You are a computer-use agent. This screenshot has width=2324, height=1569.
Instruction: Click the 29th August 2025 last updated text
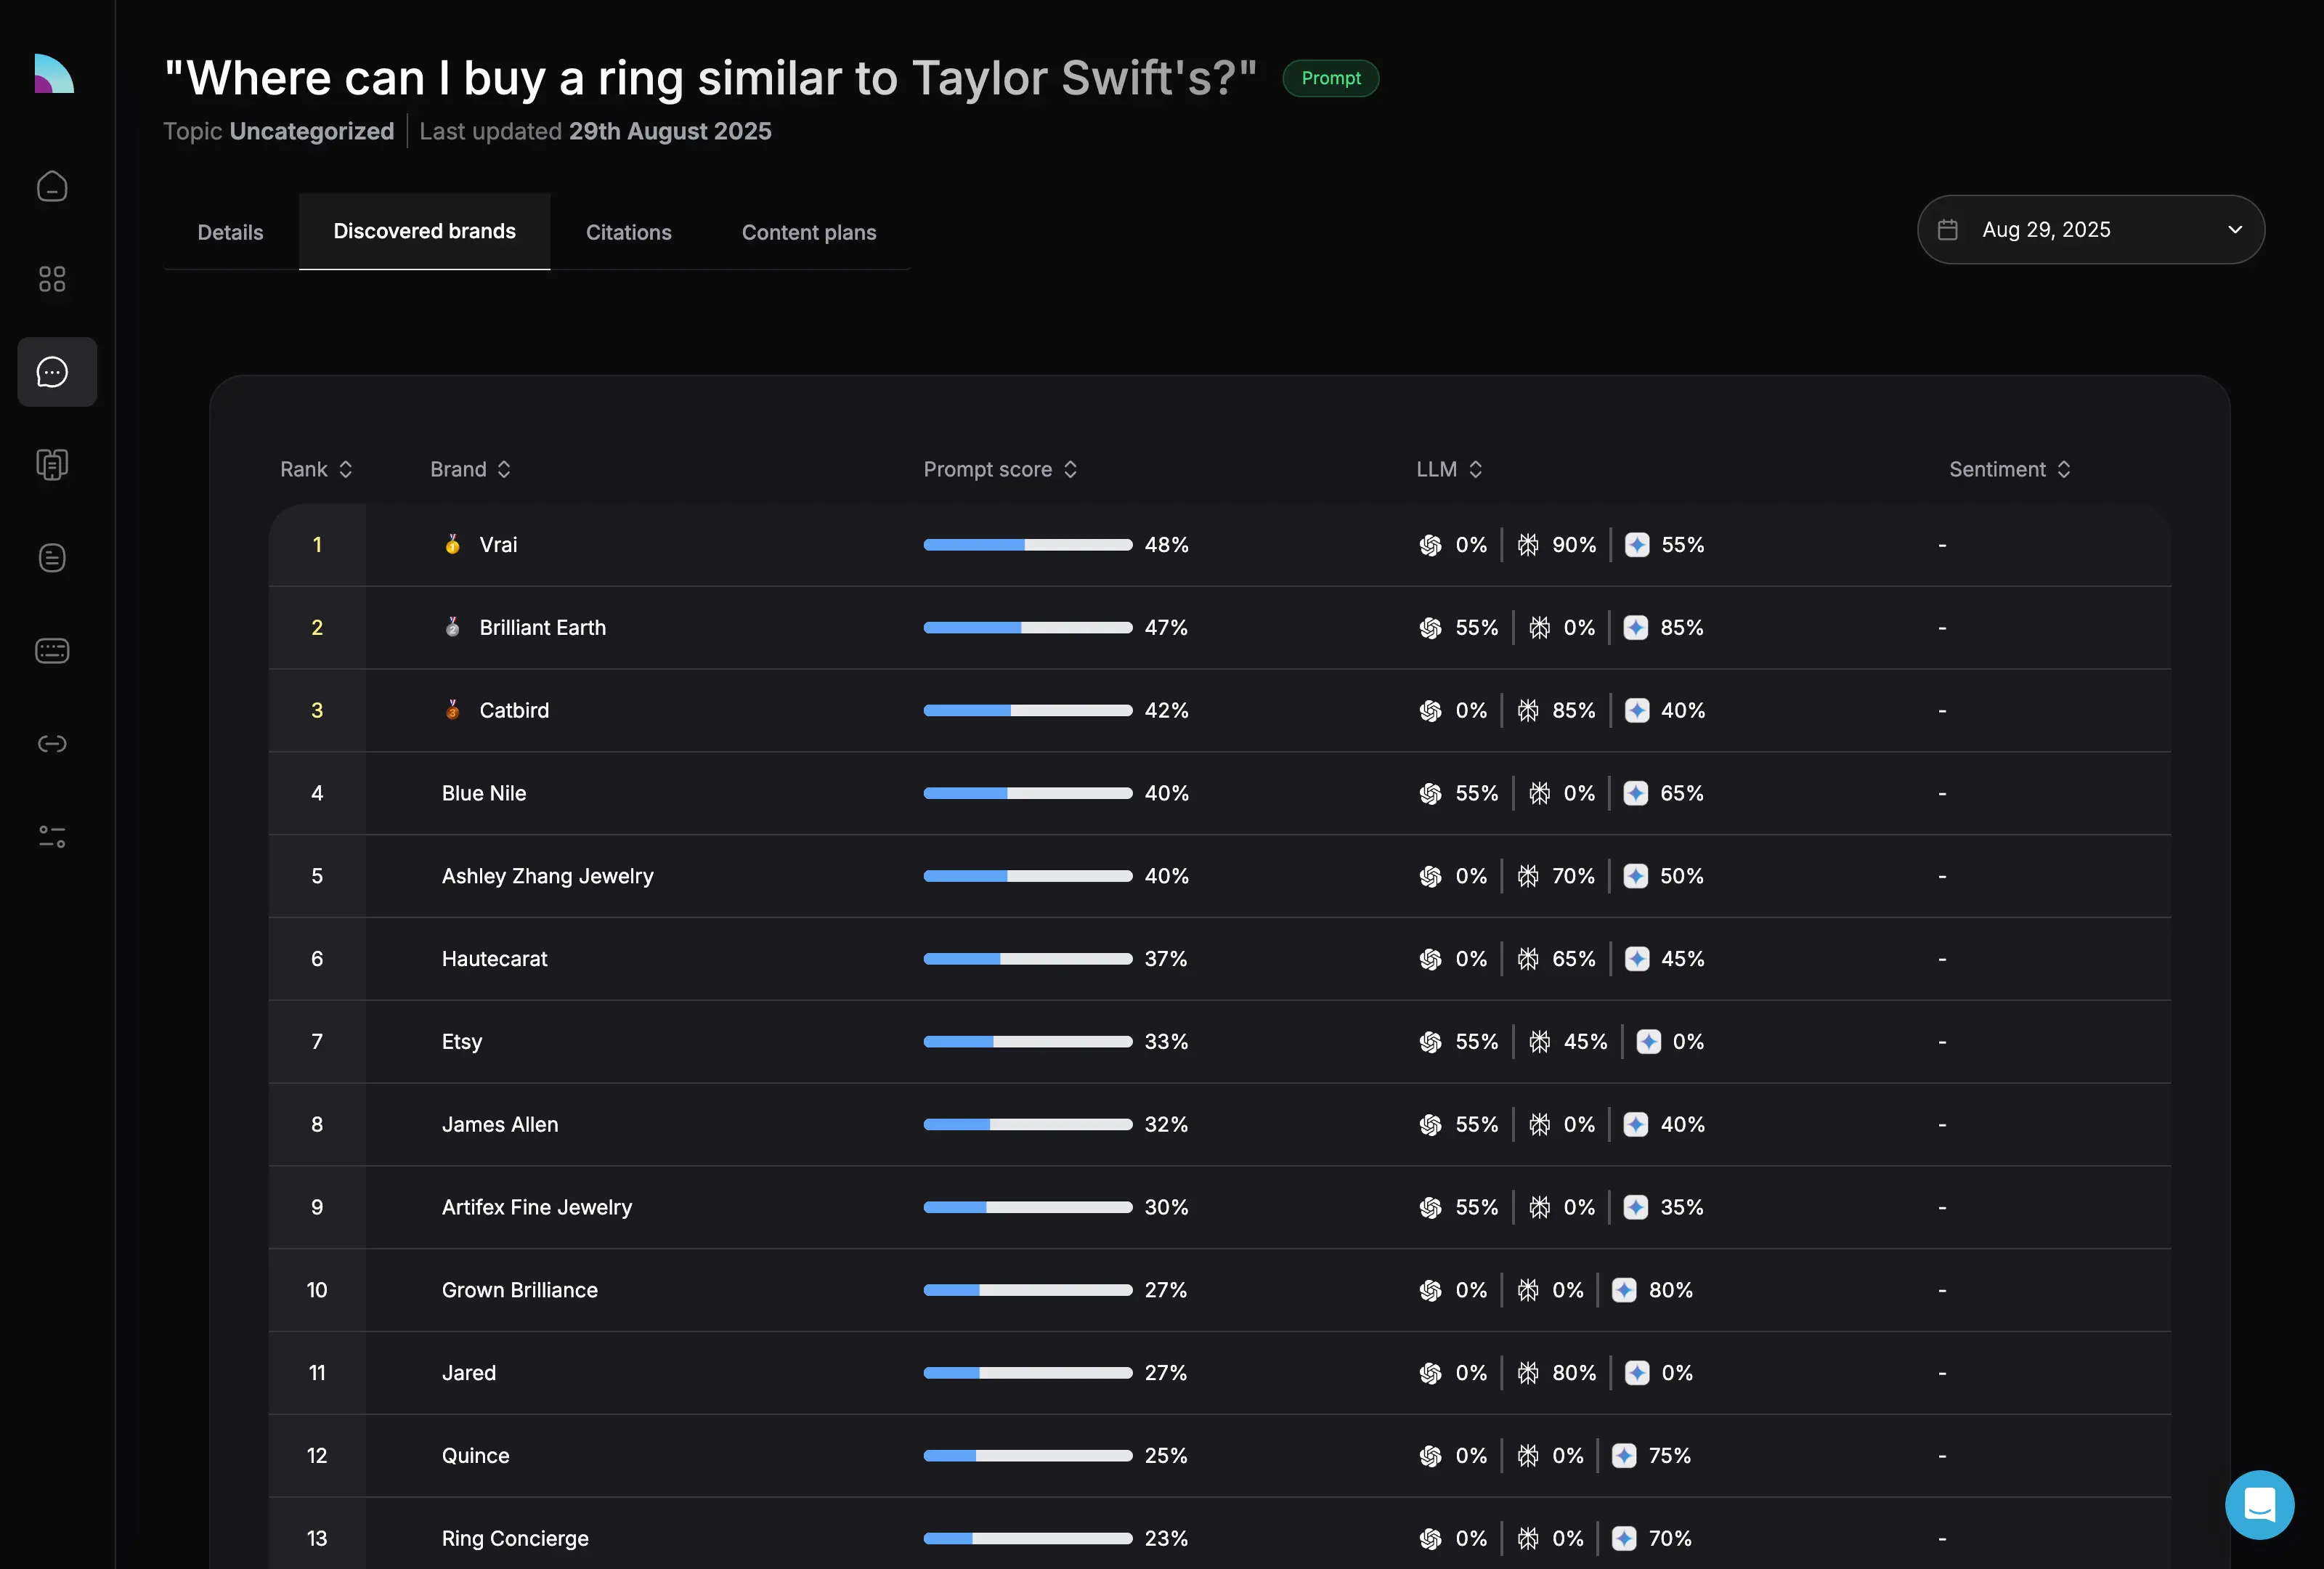pos(670,131)
